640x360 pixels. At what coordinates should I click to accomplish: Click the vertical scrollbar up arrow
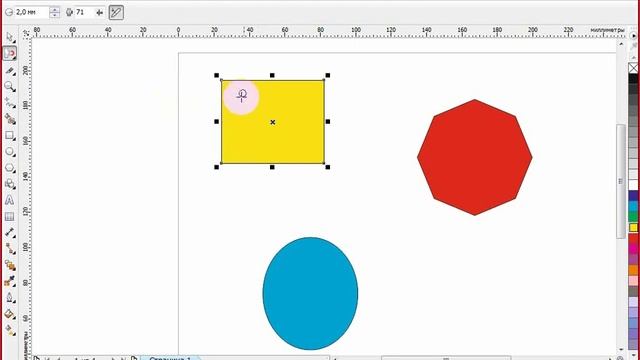(x=621, y=44)
